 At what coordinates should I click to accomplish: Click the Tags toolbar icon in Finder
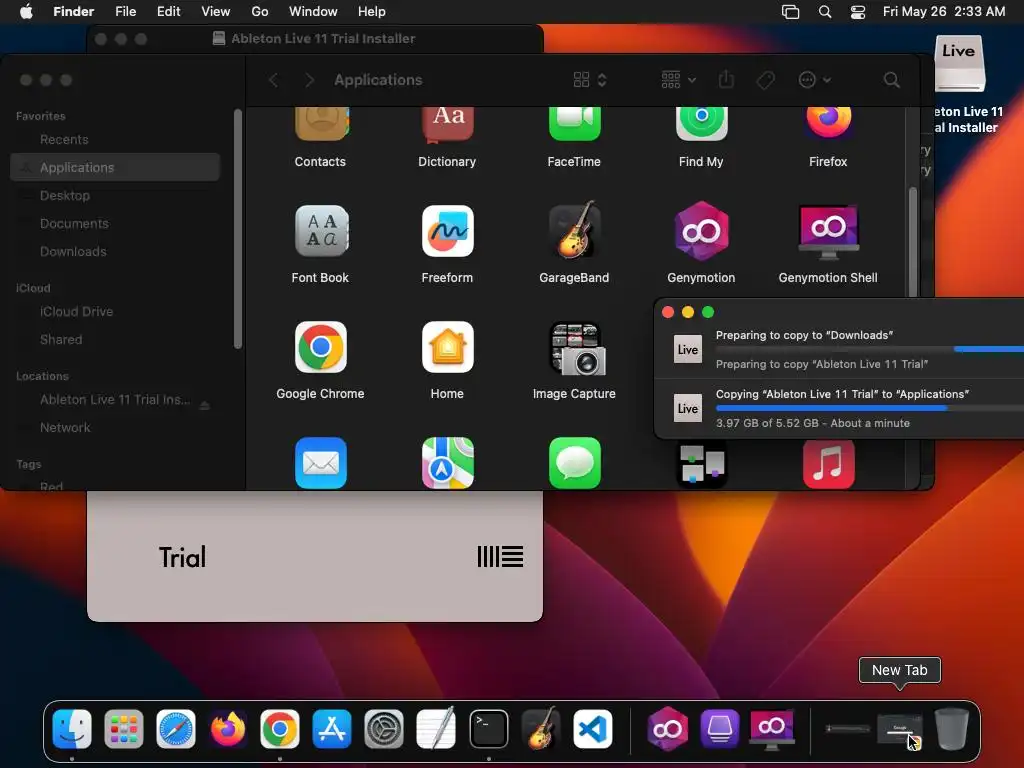765,80
